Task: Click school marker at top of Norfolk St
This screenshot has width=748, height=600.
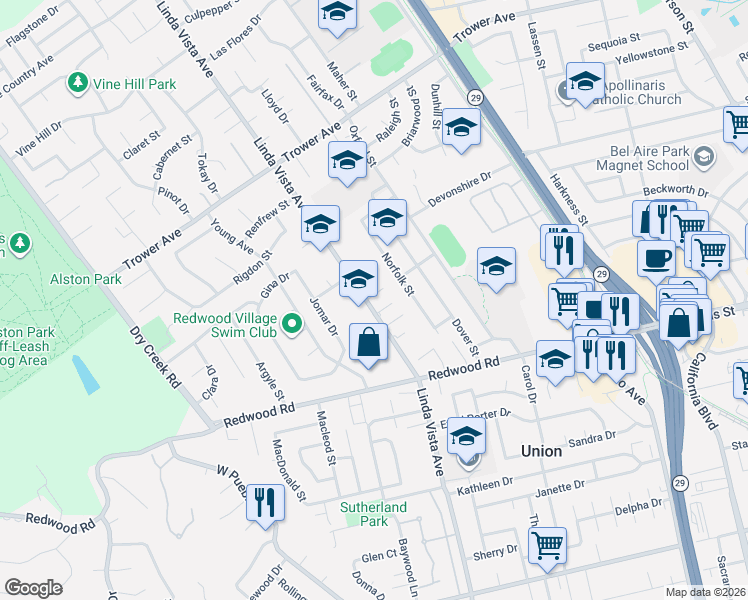Action: [x=387, y=219]
